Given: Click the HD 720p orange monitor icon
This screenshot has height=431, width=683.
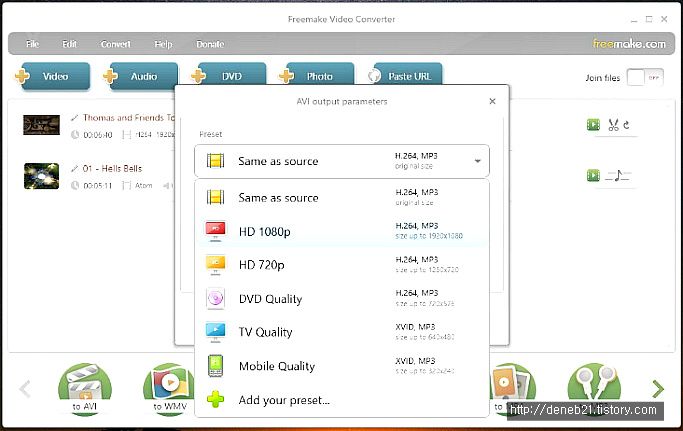Looking at the screenshot, I should [x=216, y=265].
